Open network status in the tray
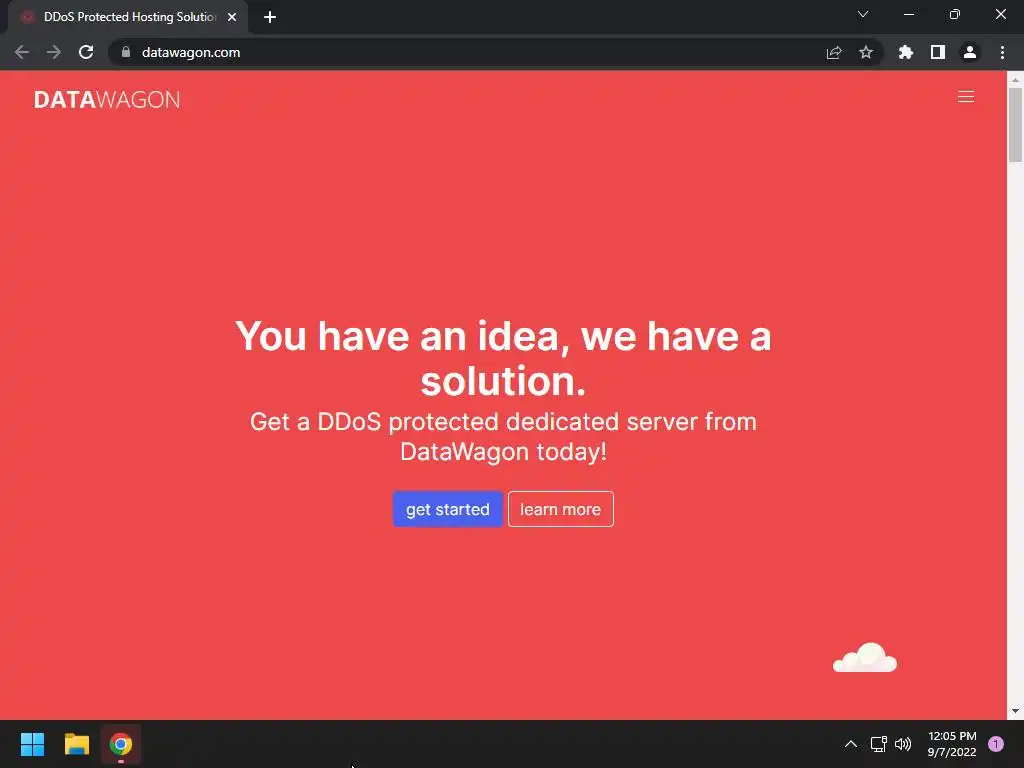The height and width of the screenshot is (768, 1024). coord(878,744)
